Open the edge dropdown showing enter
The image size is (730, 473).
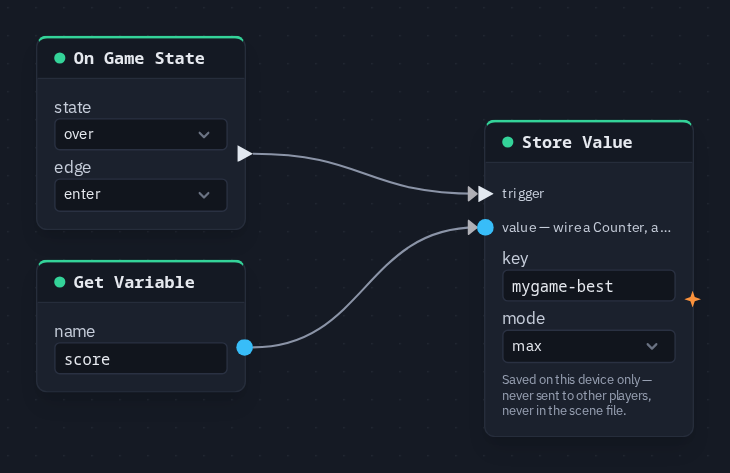coord(141,195)
